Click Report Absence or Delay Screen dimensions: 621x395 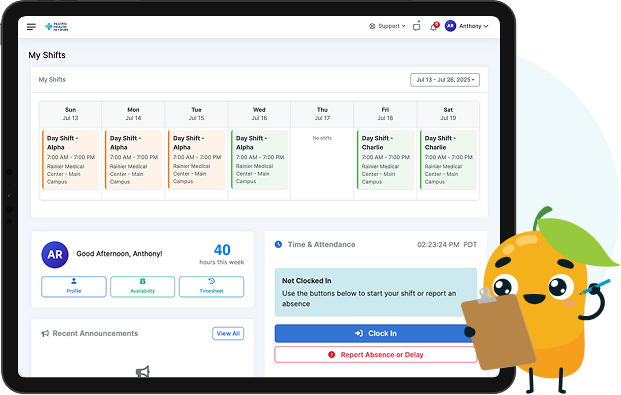coord(375,355)
